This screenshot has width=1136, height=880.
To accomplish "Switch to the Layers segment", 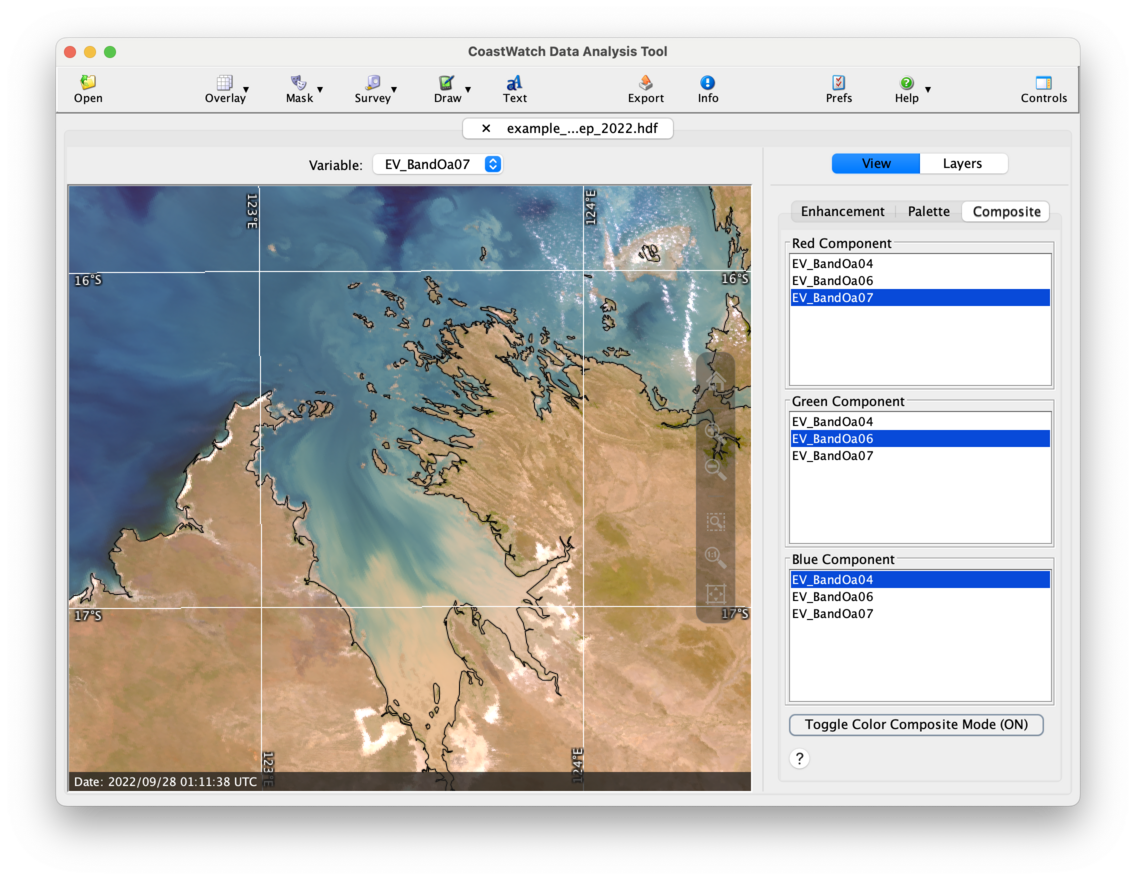I will pos(962,164).
